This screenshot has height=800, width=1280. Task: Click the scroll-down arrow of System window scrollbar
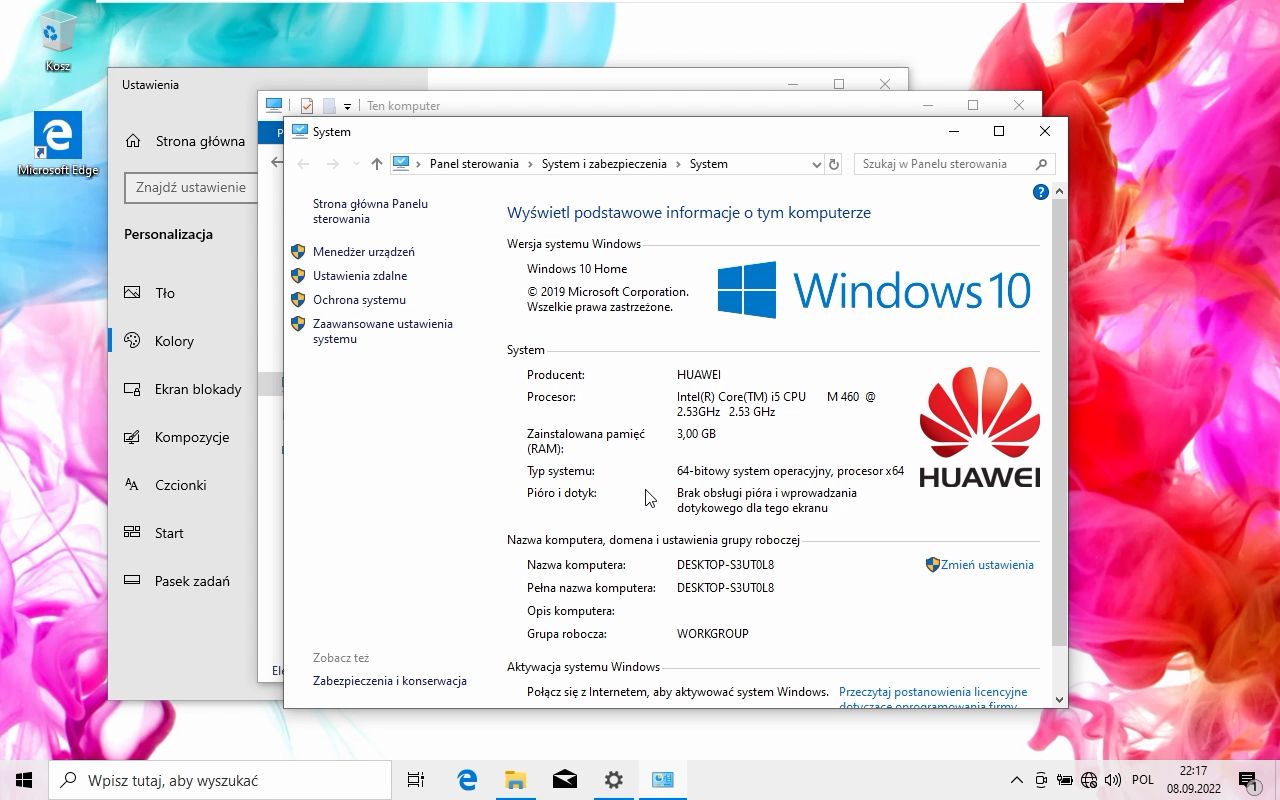[x=1060, y=700]
